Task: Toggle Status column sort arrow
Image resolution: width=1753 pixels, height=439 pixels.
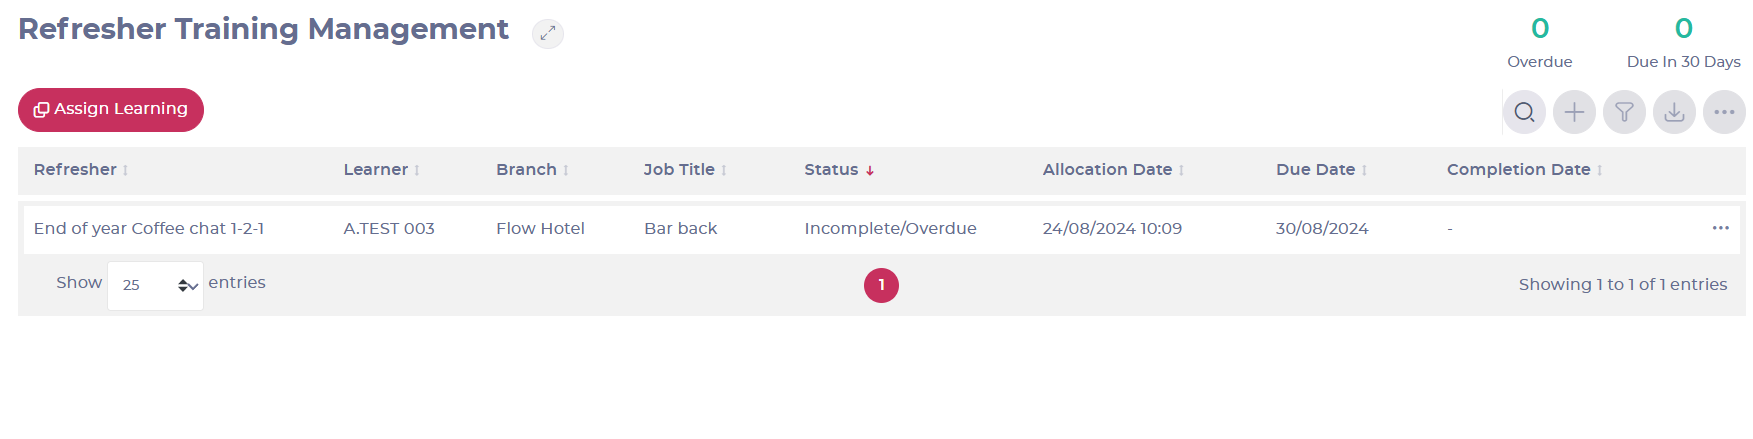Action: [x=870, y=171]
